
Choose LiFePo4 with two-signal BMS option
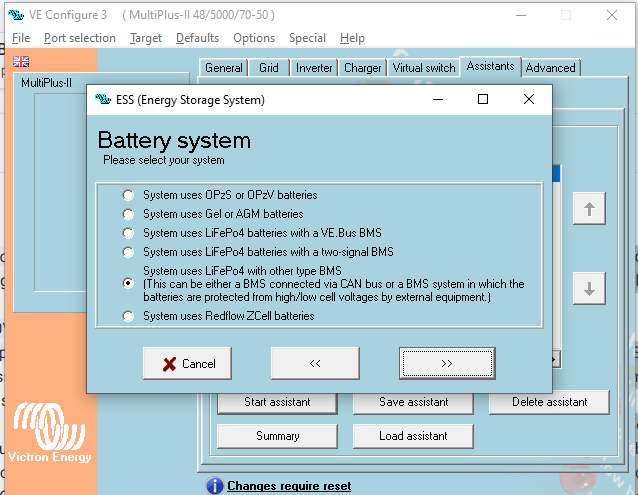pyautogui.click(x=127, y=252)
